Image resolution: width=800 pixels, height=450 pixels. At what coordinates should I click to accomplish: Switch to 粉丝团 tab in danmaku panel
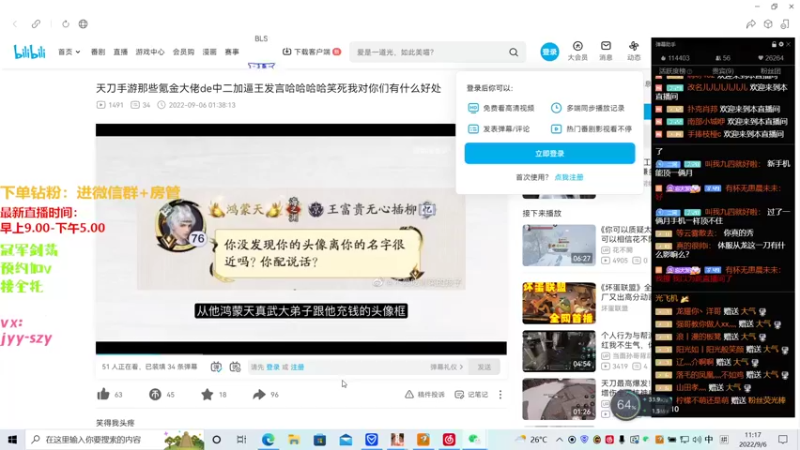[x=770, y=71]
